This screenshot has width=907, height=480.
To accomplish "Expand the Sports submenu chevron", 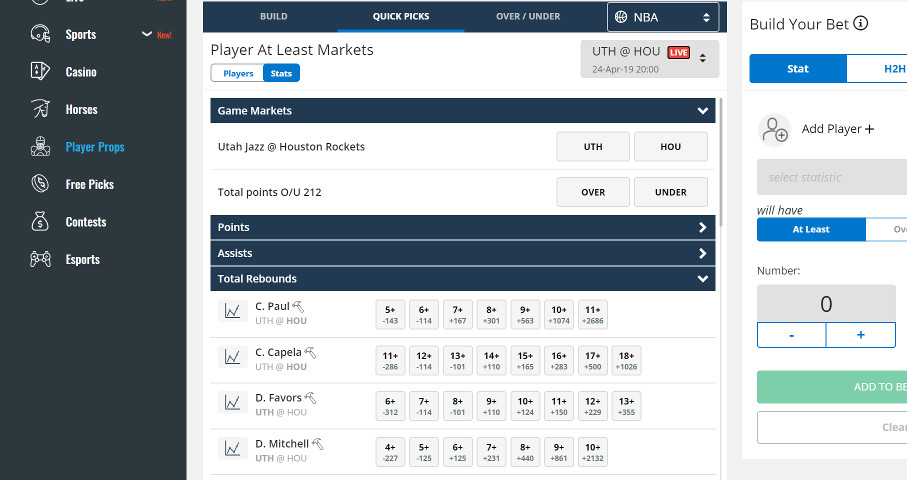I will (147, 34).
